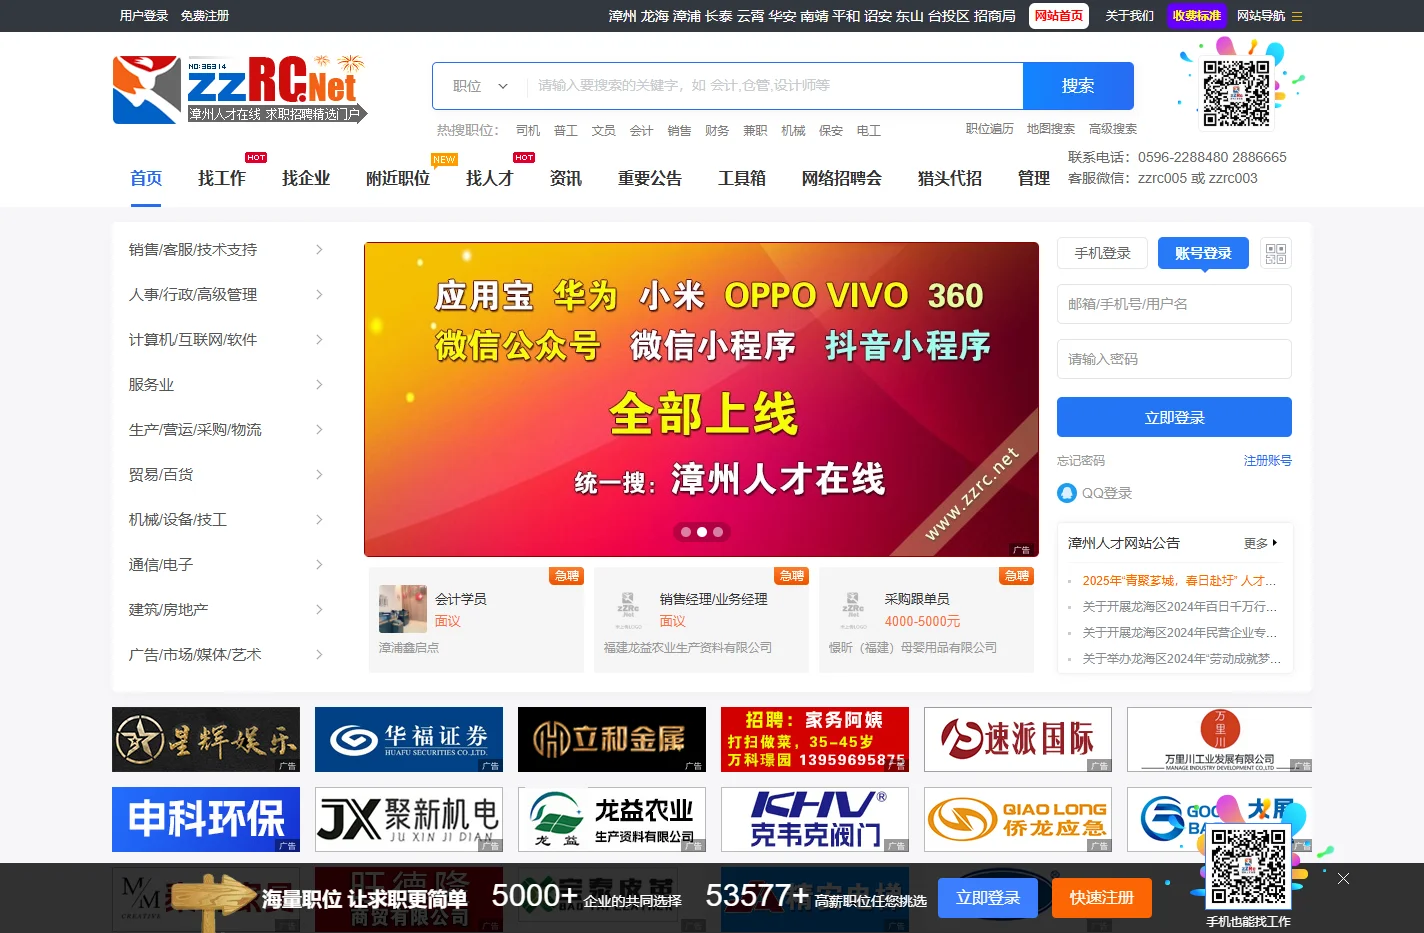Expand the 机械/设备/技工 category
The image size is (1424, 933).
pyautogui.click(x=227, y=519)
